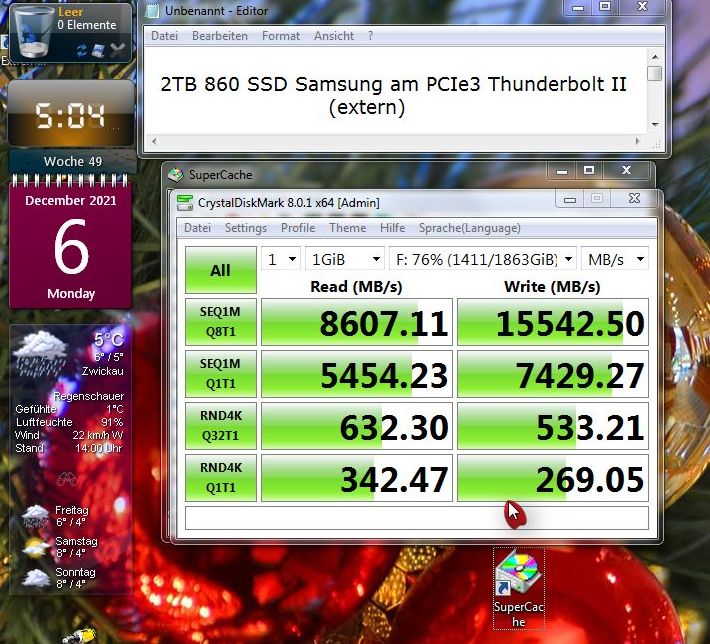Image resolution: width=710 pixels, height=644 pixels.
Task: Click the 5454.23 read result cell
Action: (357, 374)
